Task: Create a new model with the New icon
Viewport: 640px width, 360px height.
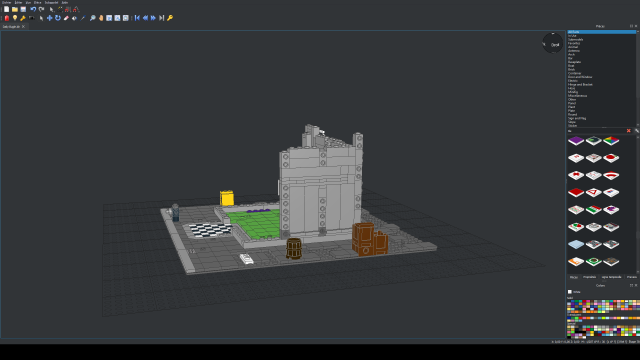Action: pos(7,9)
